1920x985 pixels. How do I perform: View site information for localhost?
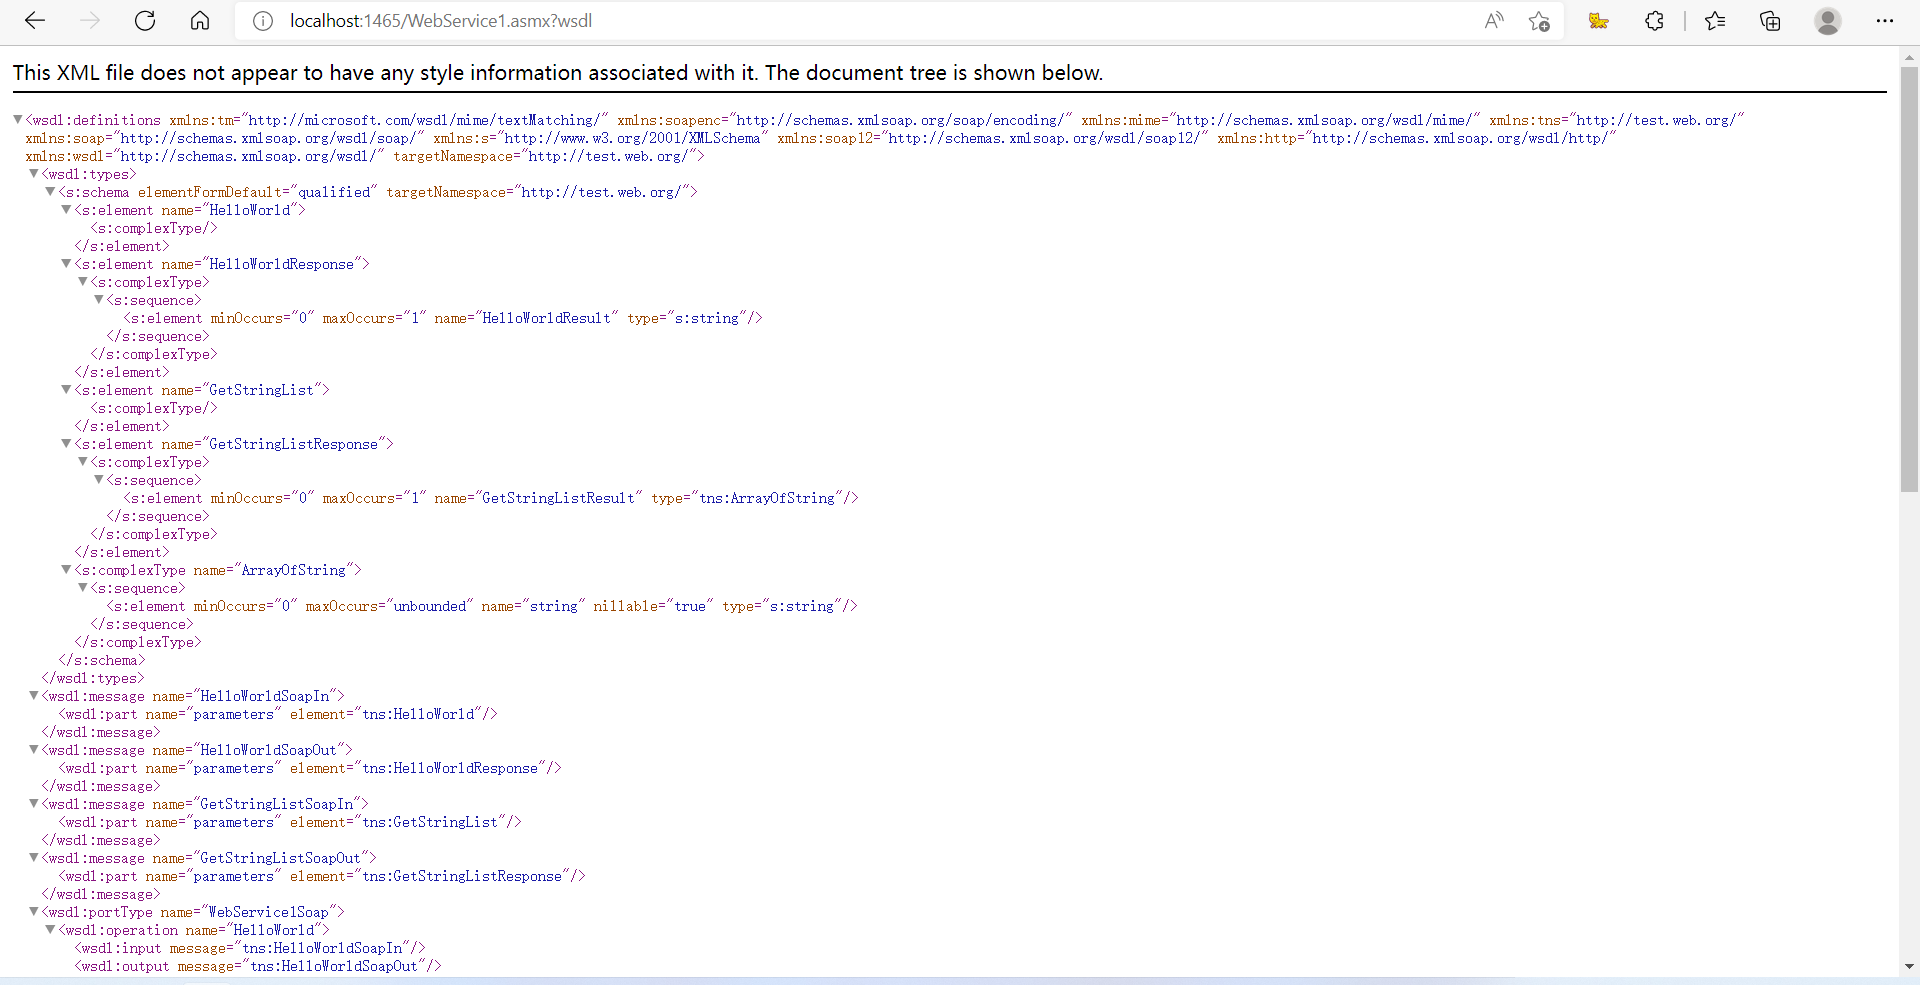tap(262, 20)
